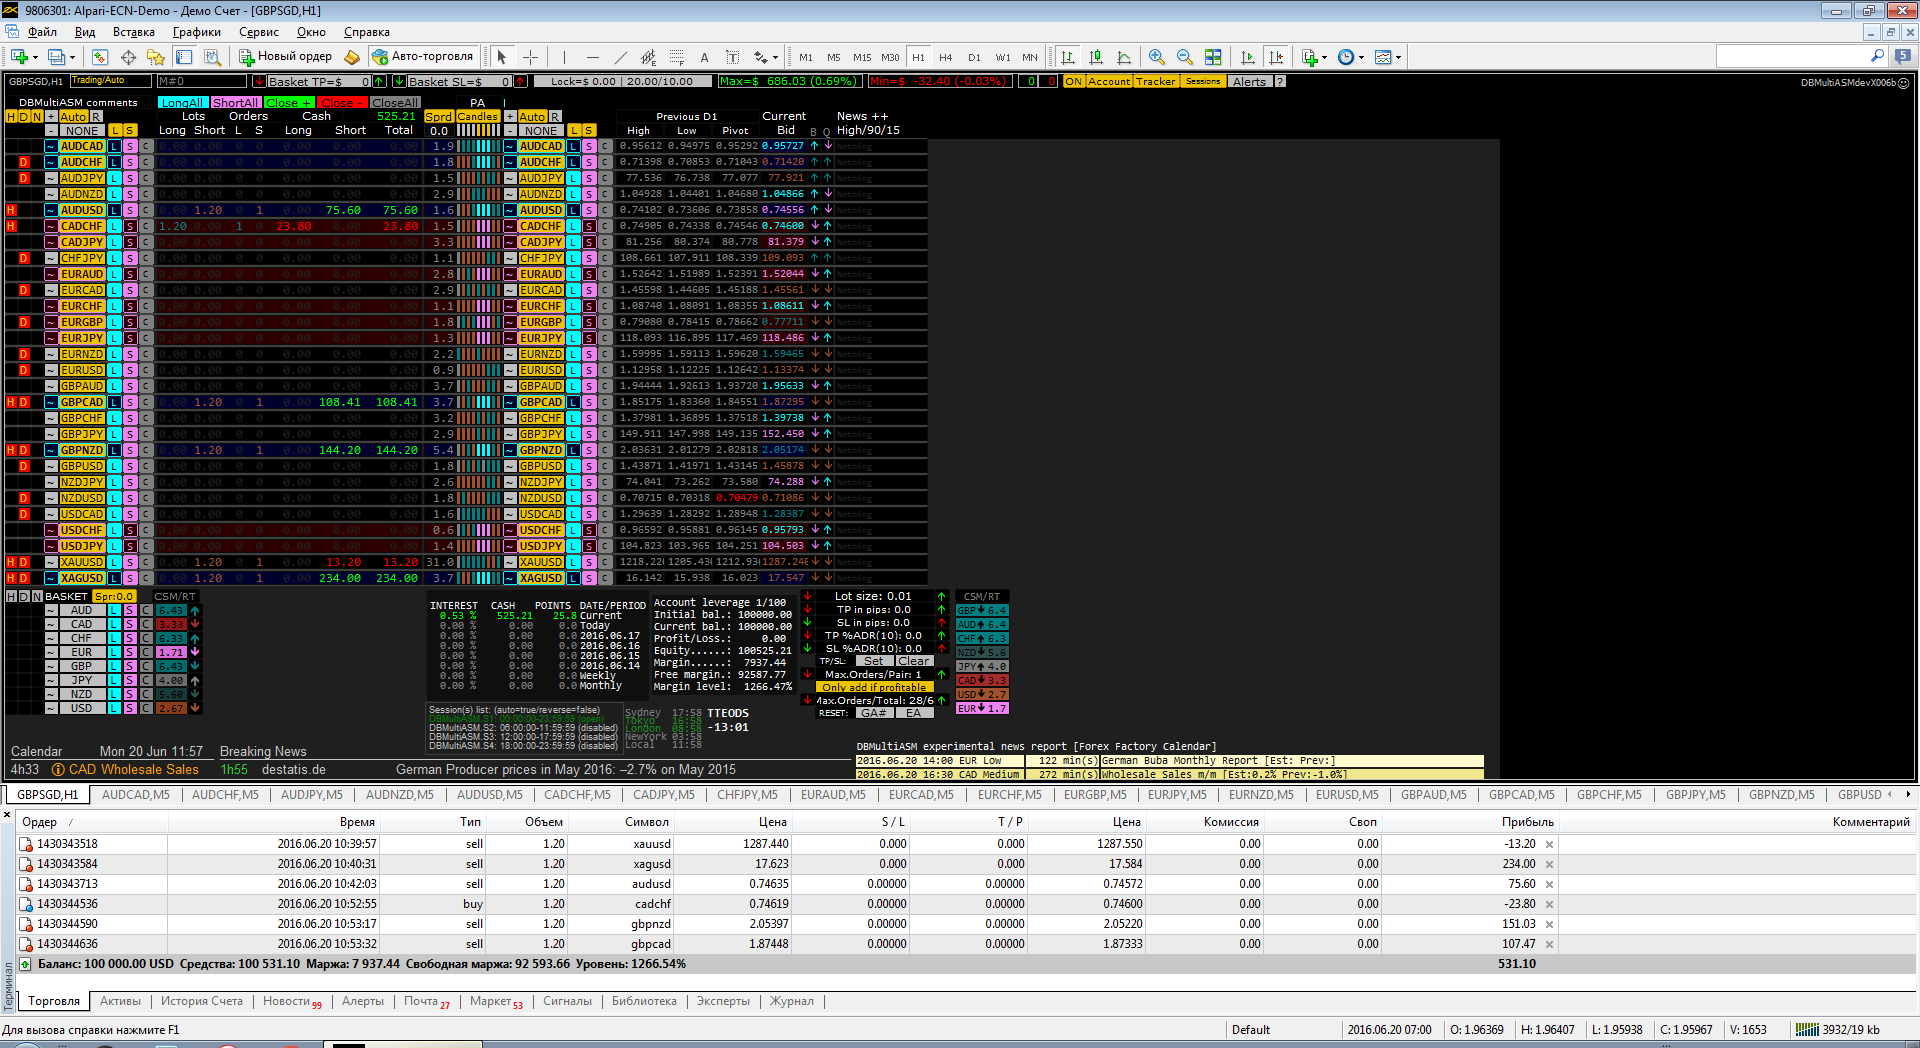Expand the Profiles dropdown arrow
Viewport: 1920px width, 1048px height.
pos(73,57)
